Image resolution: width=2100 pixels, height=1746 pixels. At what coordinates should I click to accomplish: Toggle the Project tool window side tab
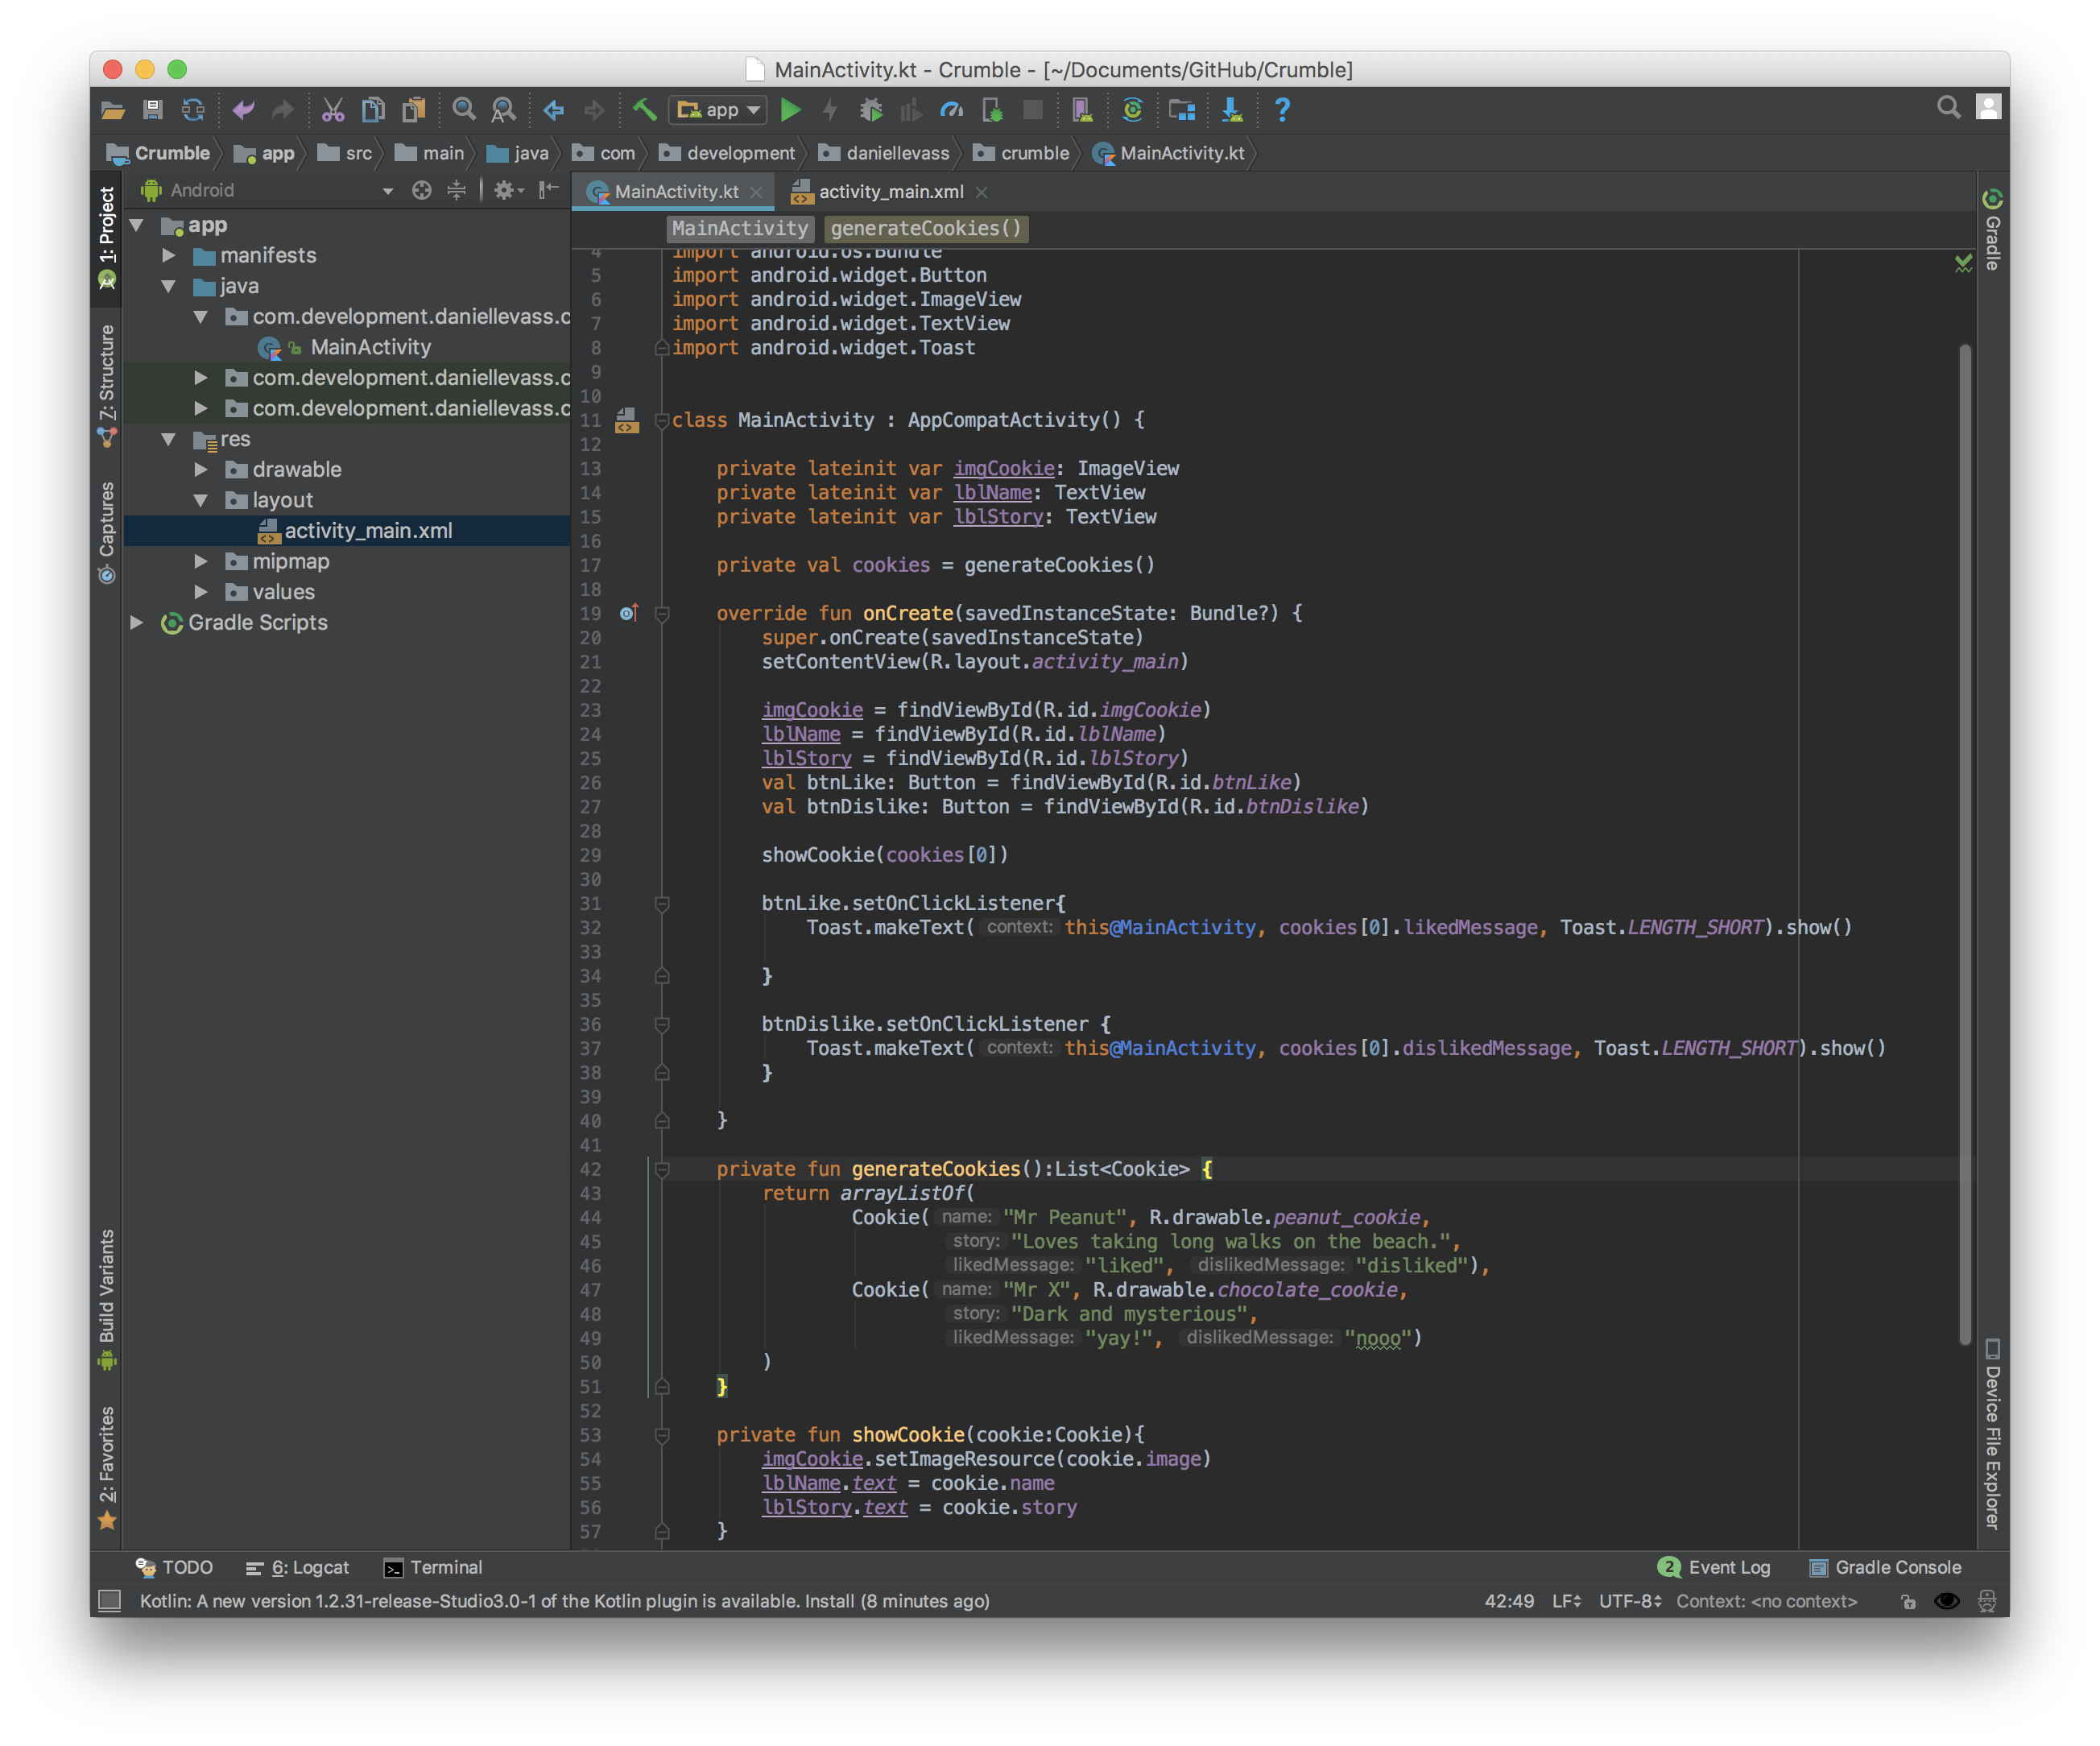click(107, 238)
